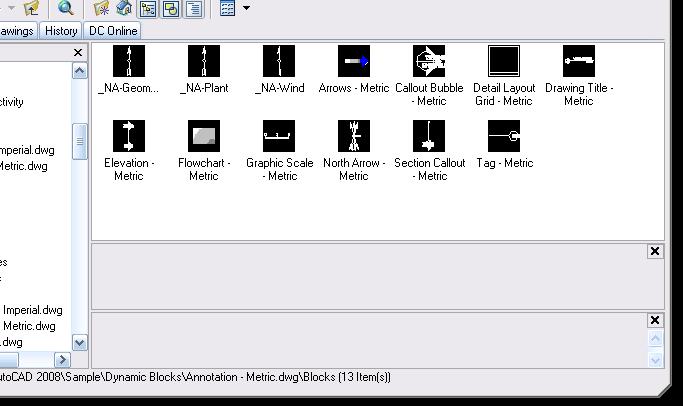683x406 pixels.
Task: Switch to the DC Online tab
Action: click(x=113, y=31)
